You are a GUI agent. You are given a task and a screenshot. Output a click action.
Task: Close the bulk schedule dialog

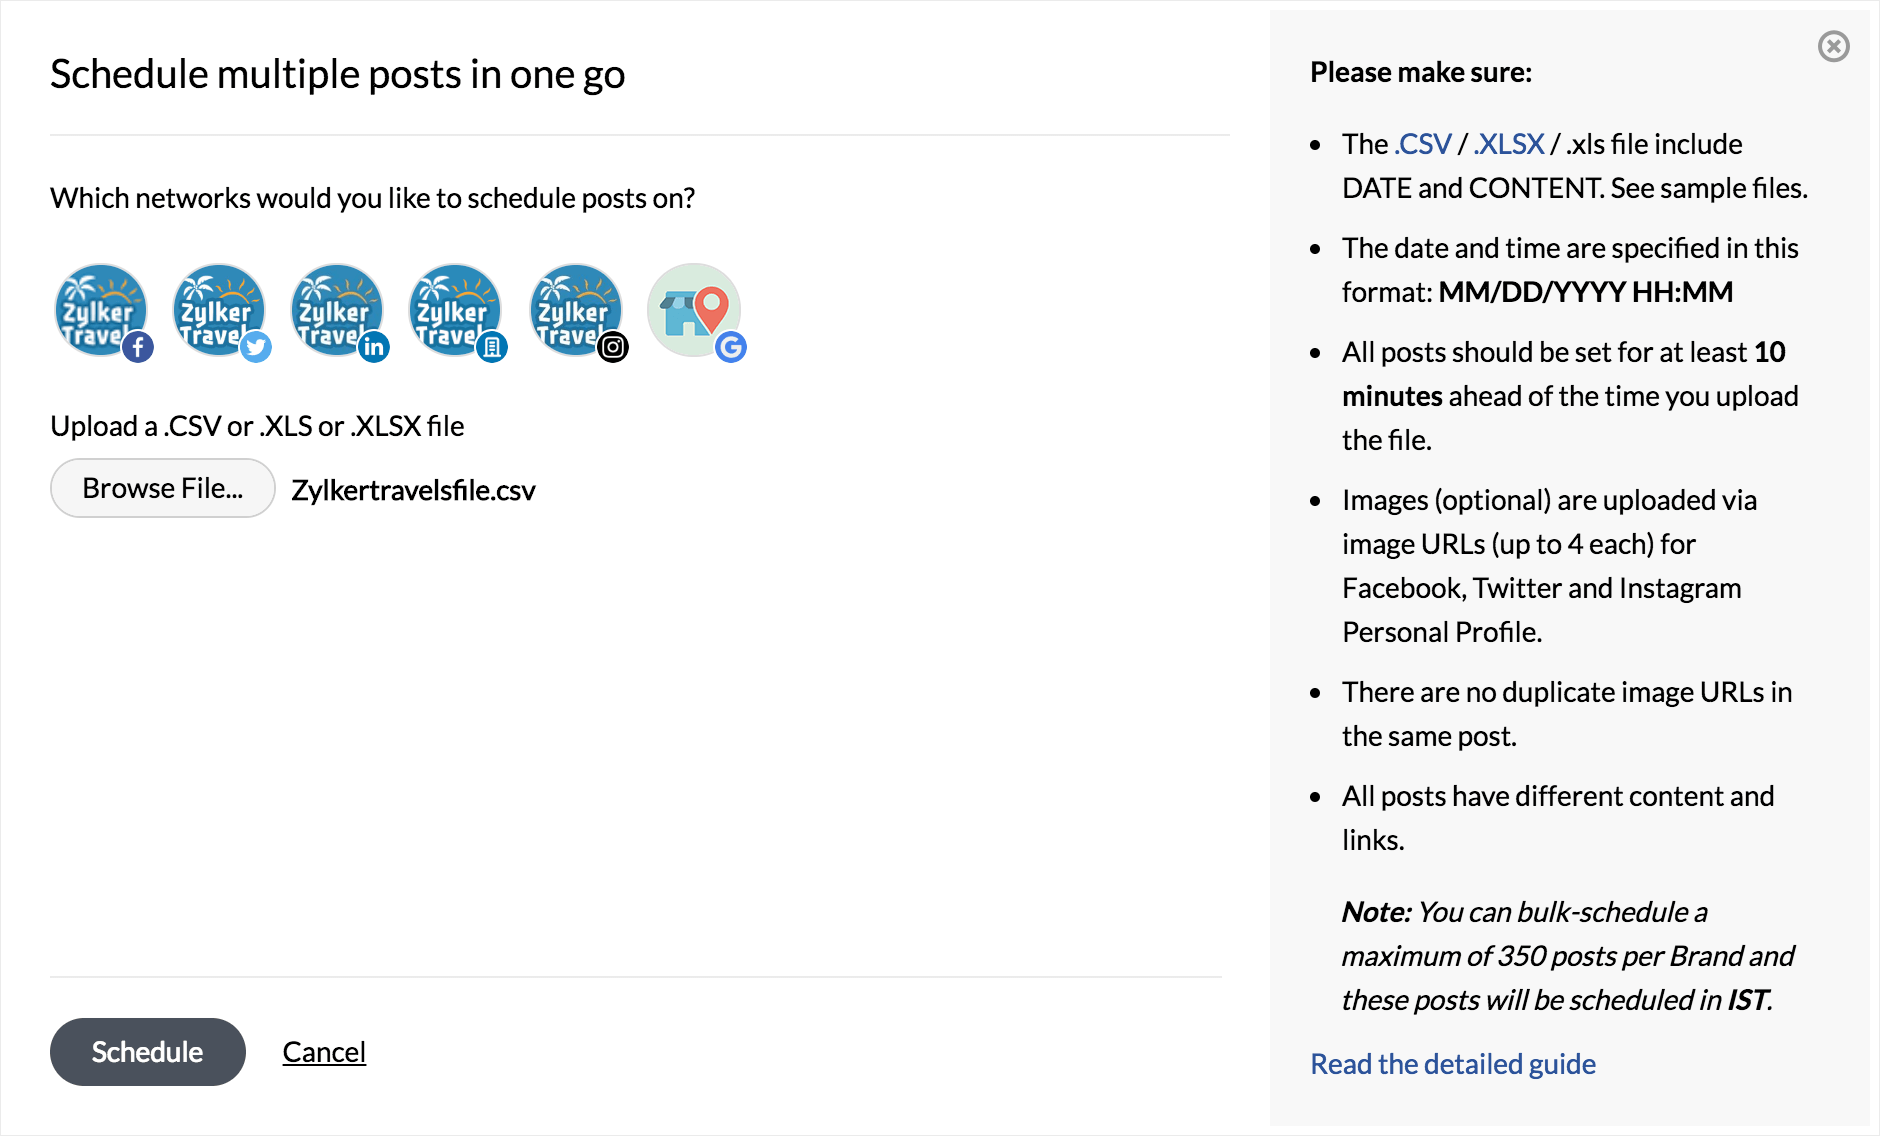click(1833, 47)
